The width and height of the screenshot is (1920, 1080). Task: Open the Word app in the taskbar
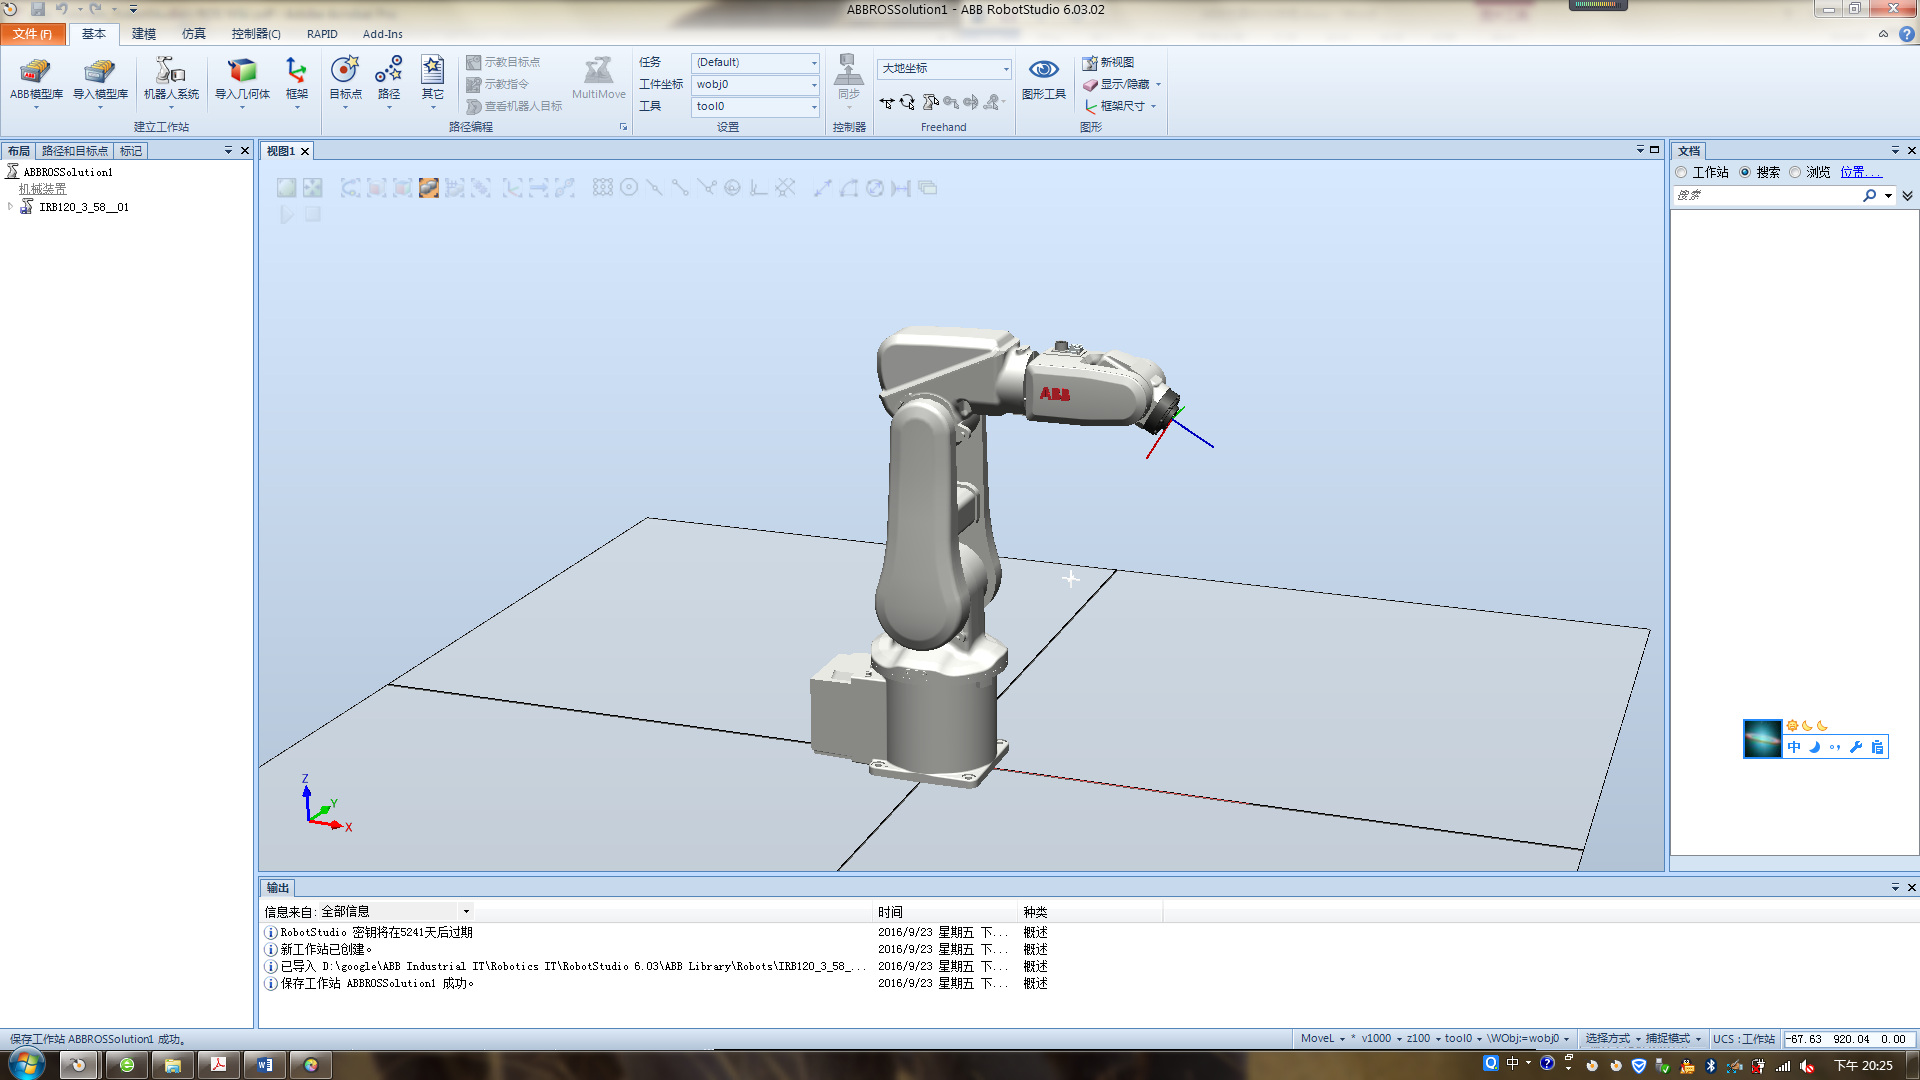pos(265,1065)
